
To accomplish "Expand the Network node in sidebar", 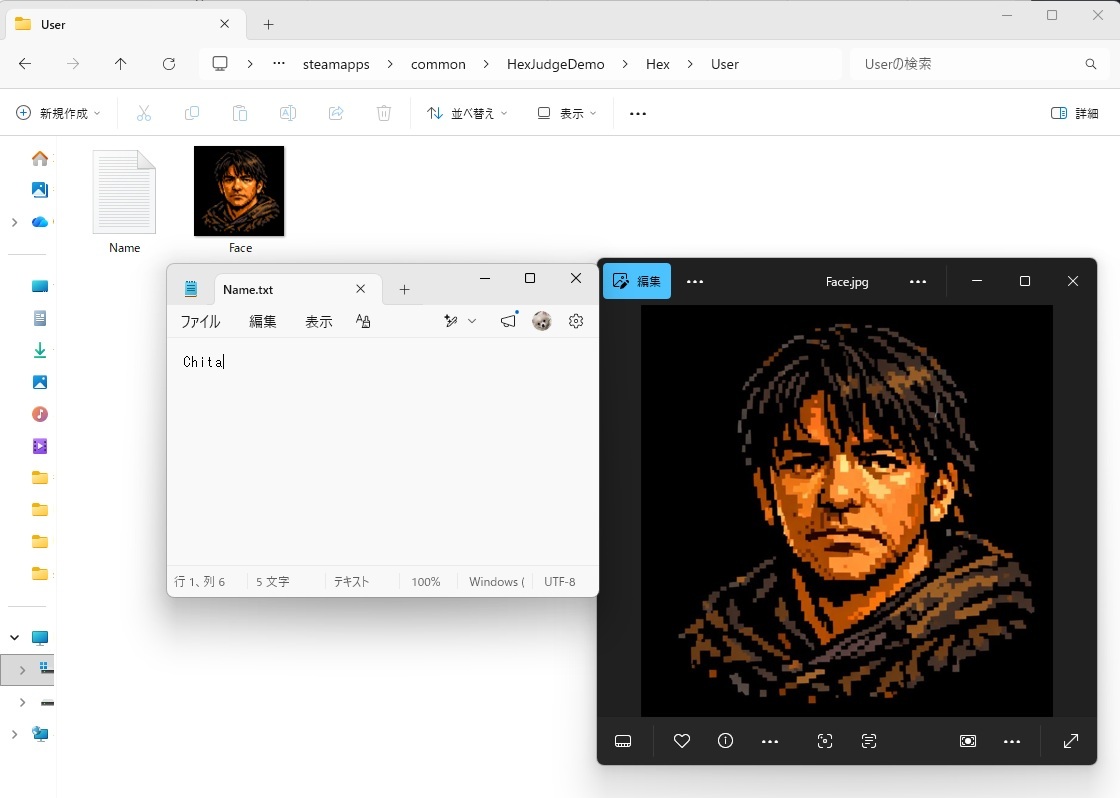I will coord(14,734).
